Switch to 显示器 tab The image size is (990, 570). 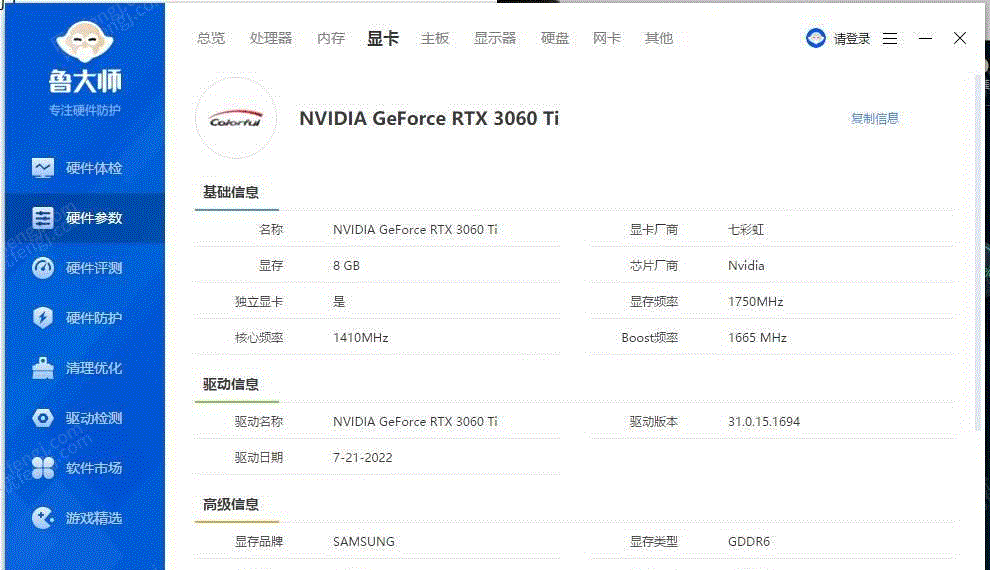click(495, 39)
